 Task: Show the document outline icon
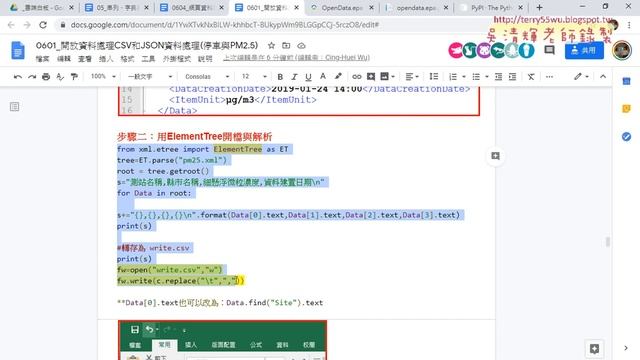(x=14, y=107)
